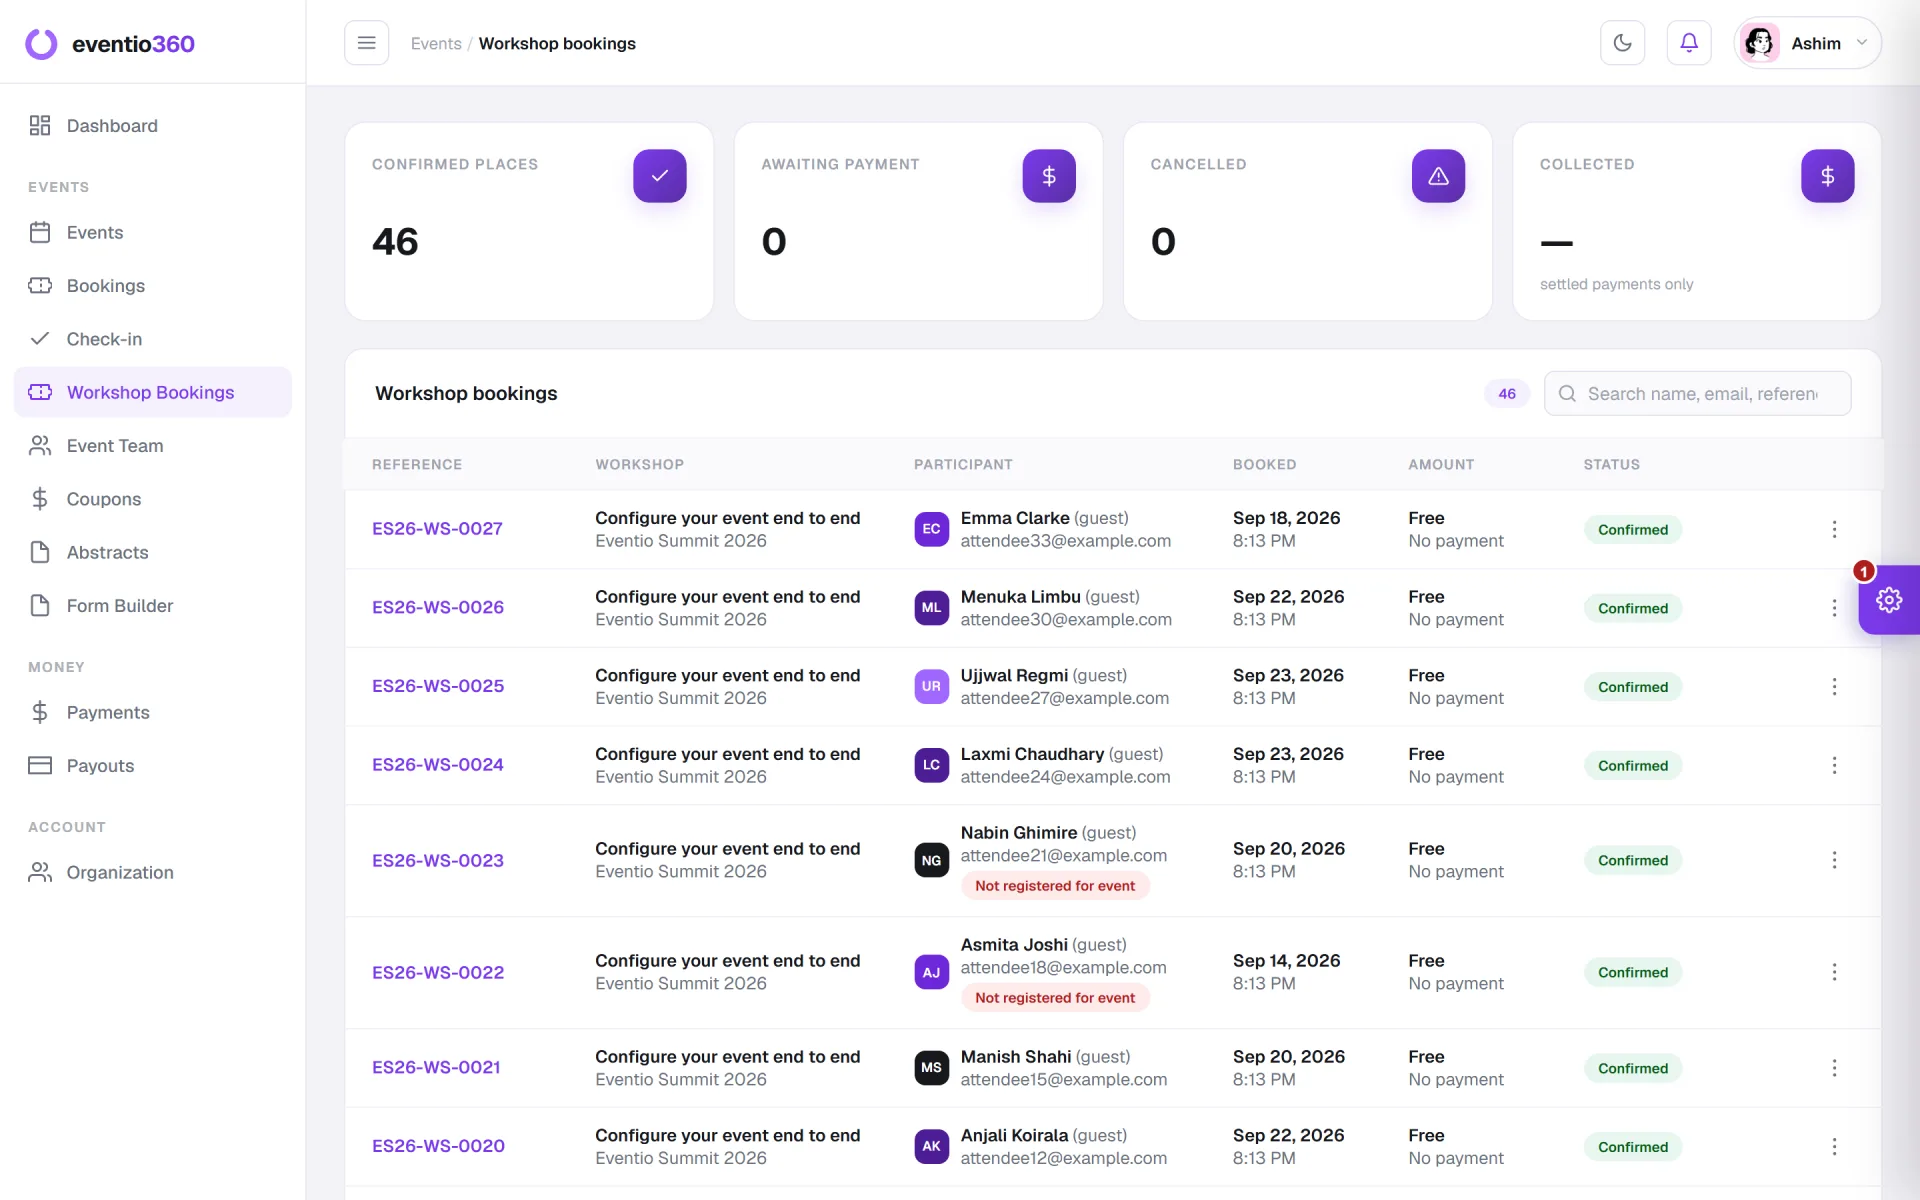
Task: Switch to dark mode moon icon
Action: tap(1622, 43)
